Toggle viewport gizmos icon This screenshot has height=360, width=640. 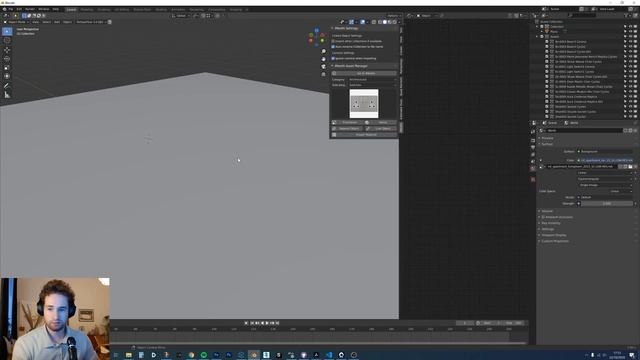point(351,22)
